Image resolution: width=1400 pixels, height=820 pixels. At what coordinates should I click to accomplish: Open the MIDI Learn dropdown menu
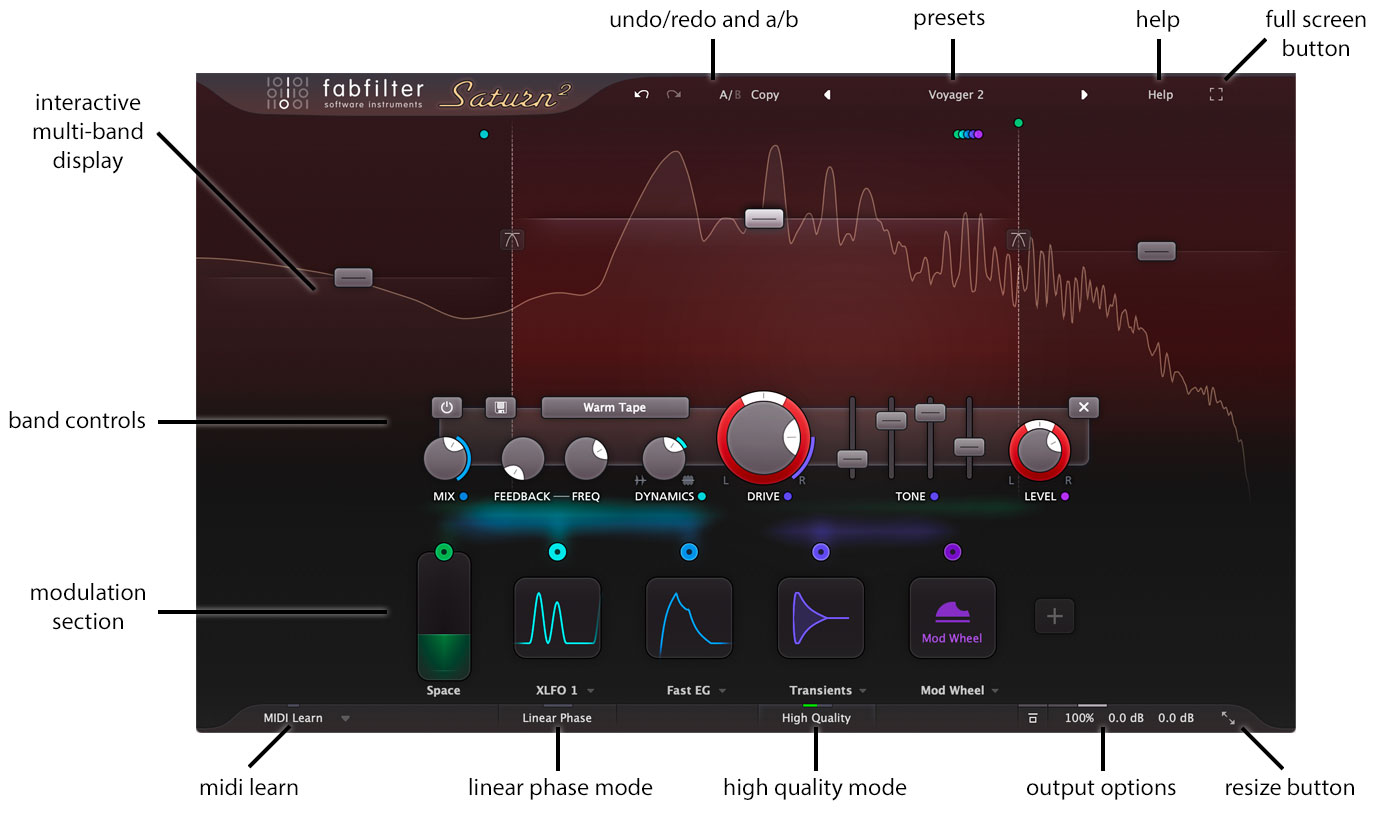click(x=345, y=718)
